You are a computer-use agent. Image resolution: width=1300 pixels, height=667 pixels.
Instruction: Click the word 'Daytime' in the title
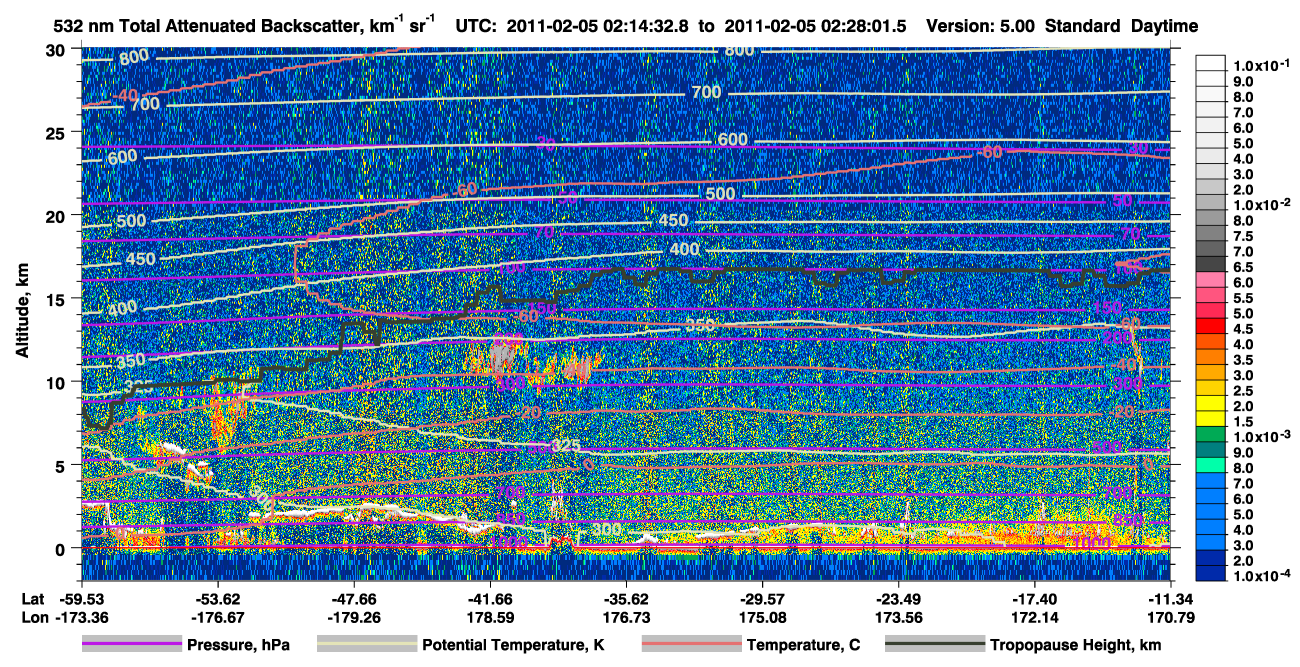(1164, 27)
